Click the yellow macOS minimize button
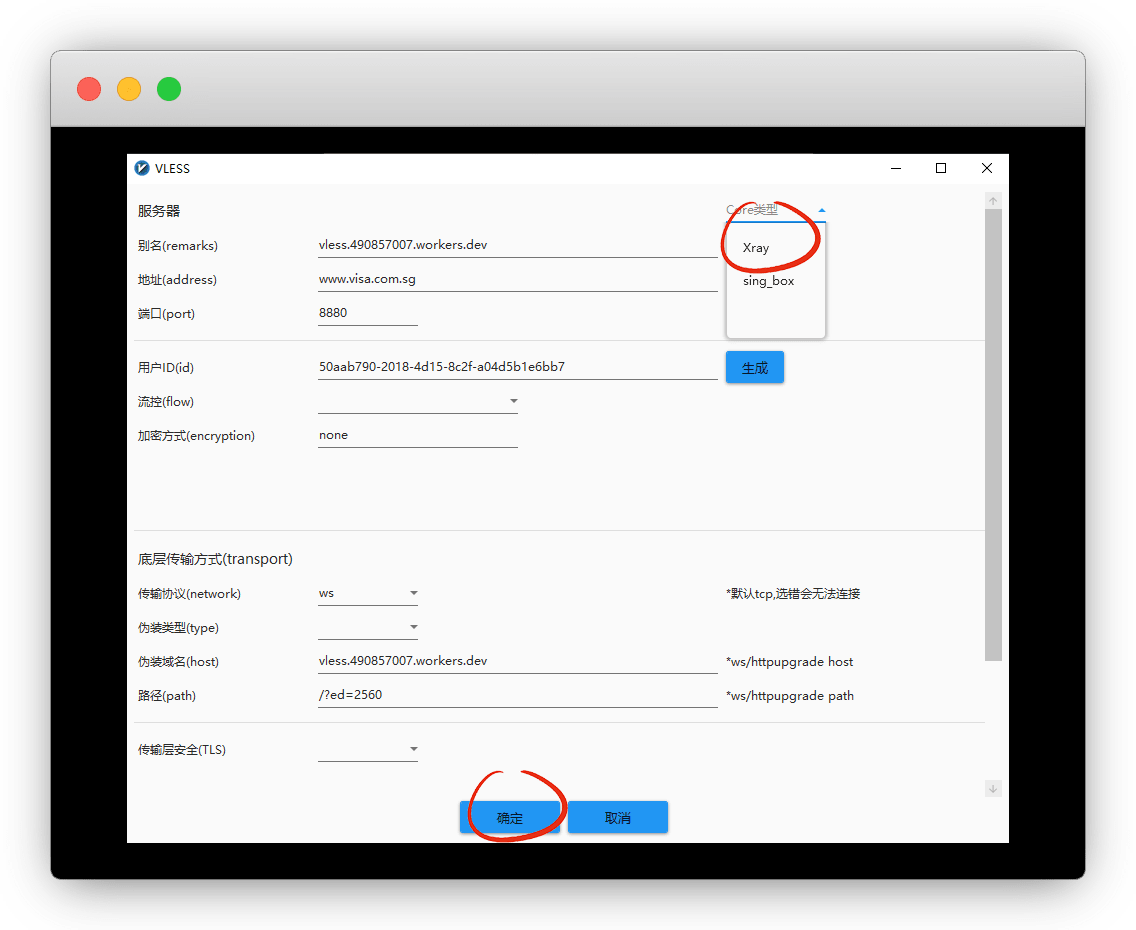 coord(129,89)
